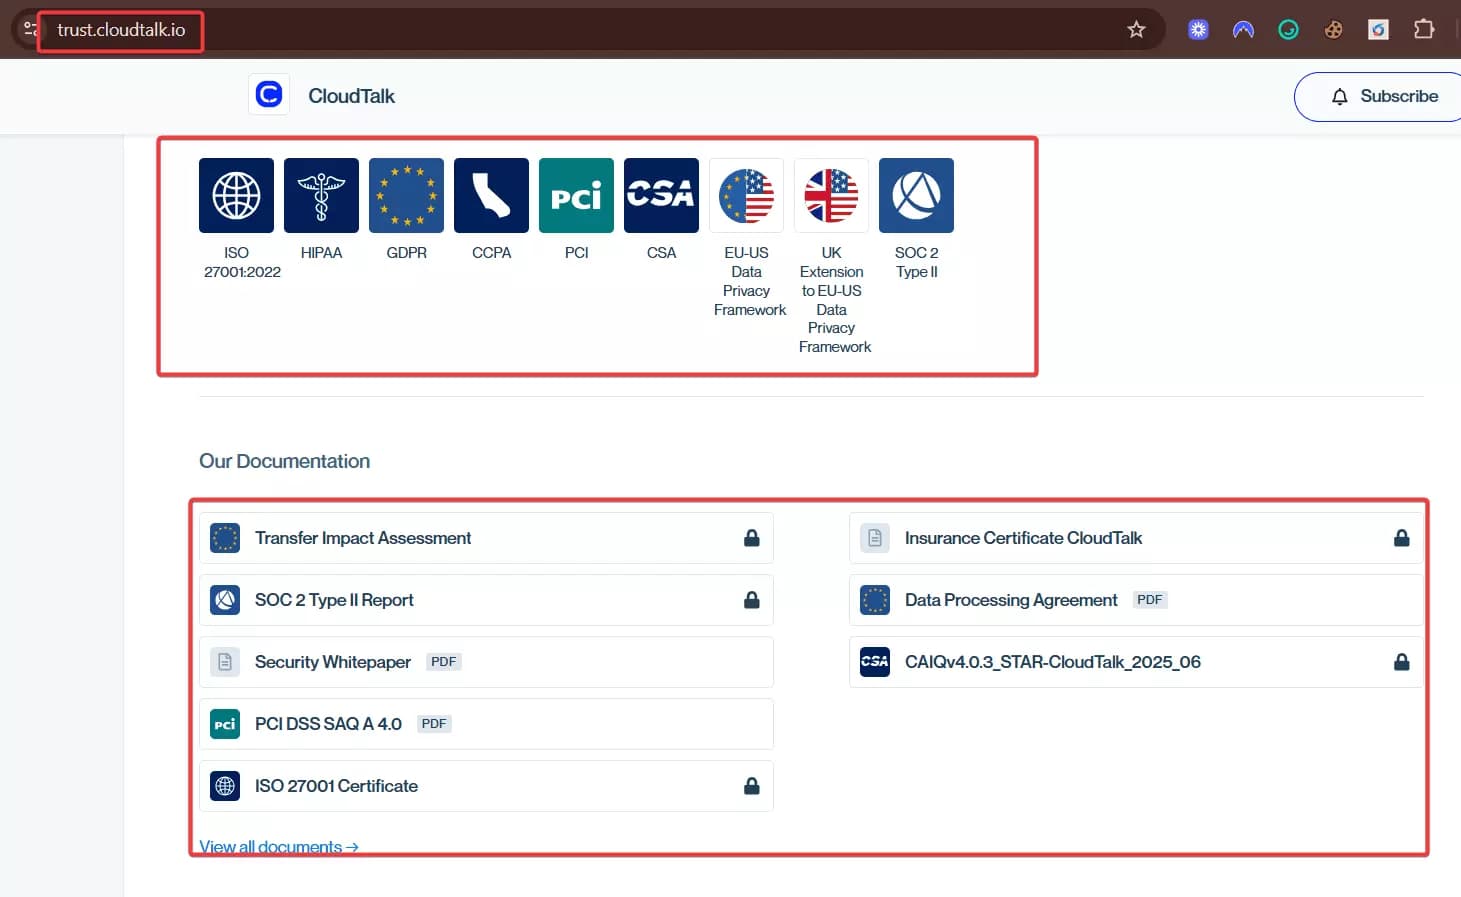Click the Subscribe button
Screen dimensions: 1461x897
[x=1385, y=96]
